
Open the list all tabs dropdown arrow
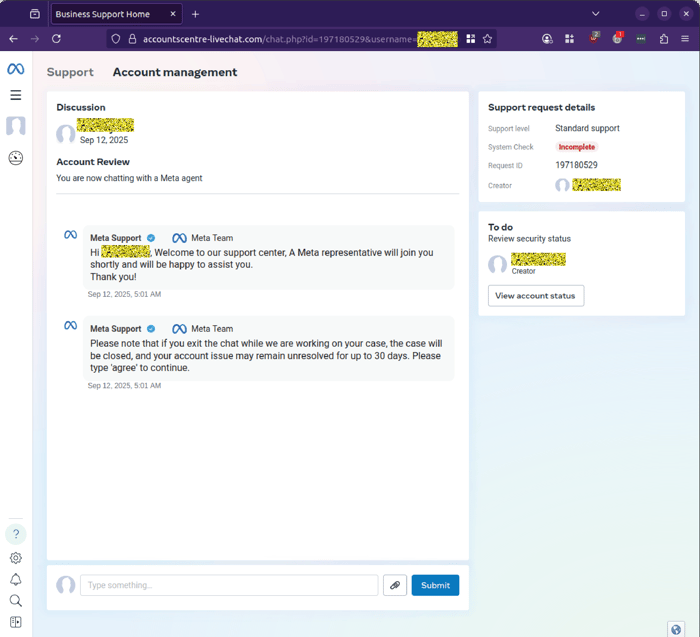[x=596, y=14]
